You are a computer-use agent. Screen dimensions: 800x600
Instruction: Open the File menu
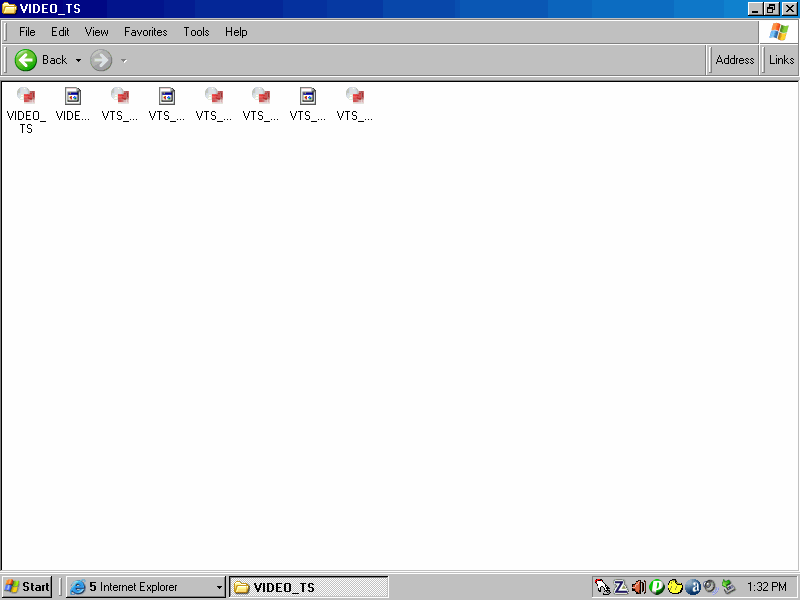(x=27, y=32)
